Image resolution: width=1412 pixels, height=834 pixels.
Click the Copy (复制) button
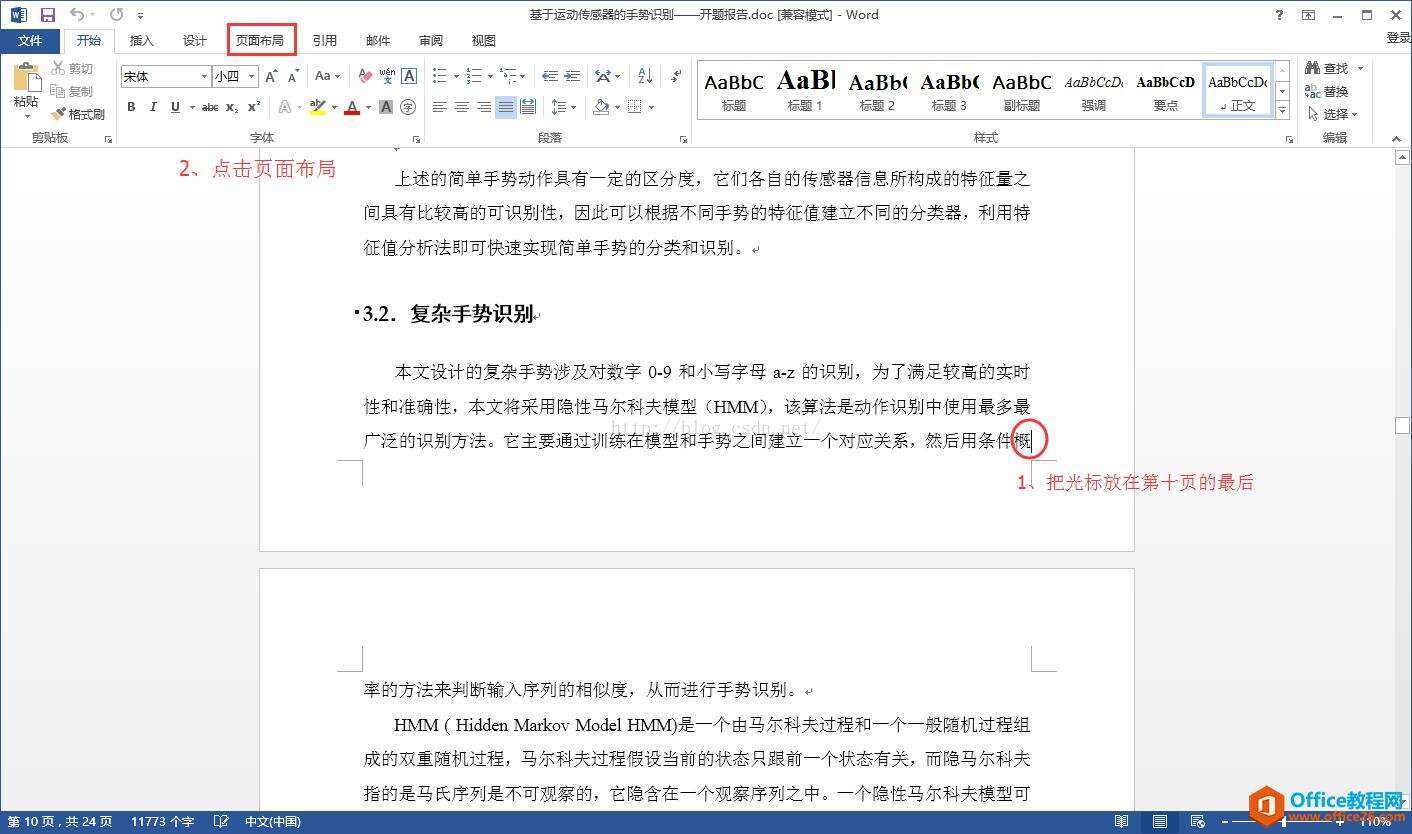[73, 91]
